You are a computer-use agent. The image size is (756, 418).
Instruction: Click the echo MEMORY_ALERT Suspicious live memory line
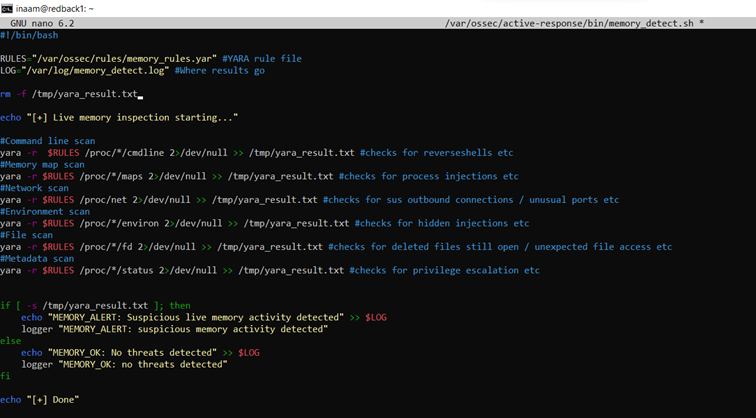(204, 318)
